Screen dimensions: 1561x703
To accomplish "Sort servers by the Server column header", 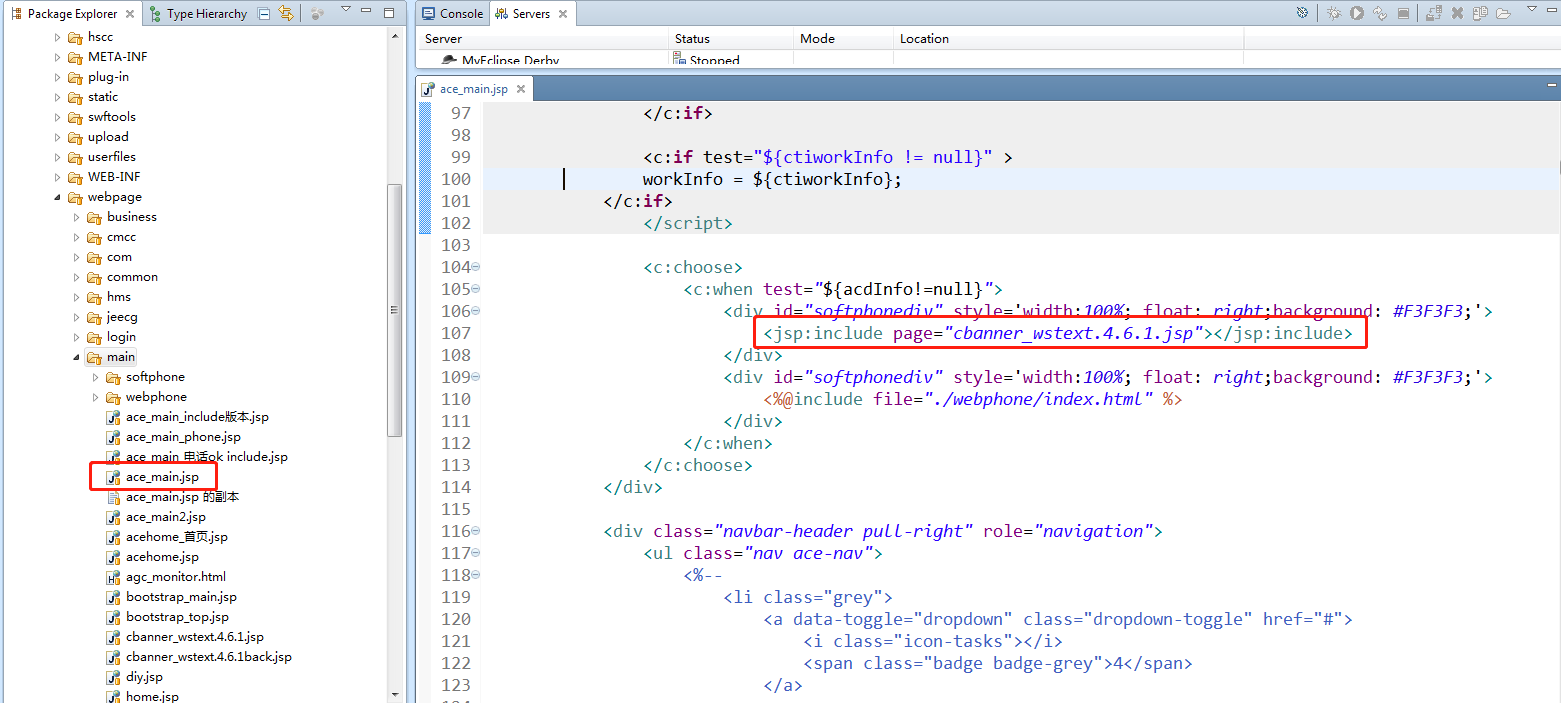I will click(543, 39).
